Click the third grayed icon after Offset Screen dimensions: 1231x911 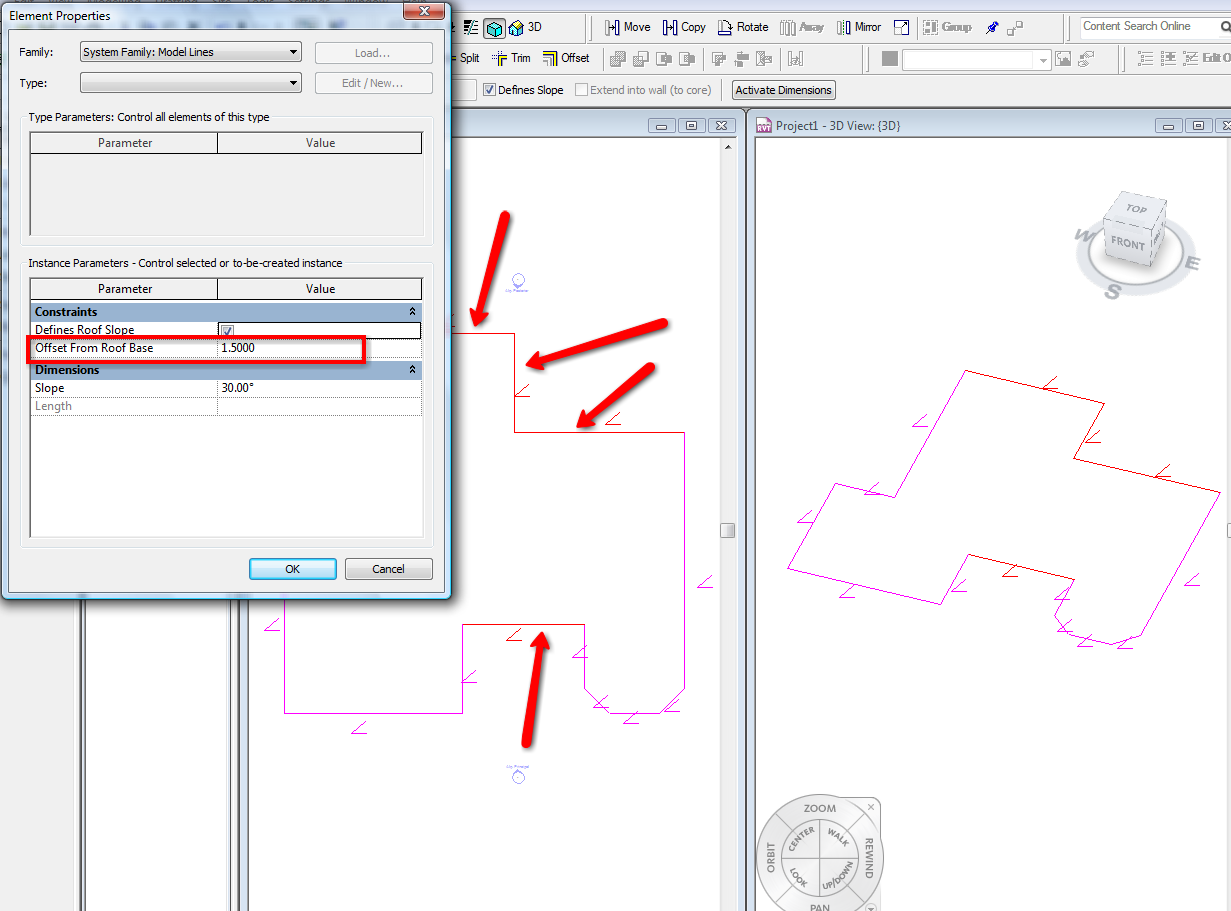pos(663,58)
